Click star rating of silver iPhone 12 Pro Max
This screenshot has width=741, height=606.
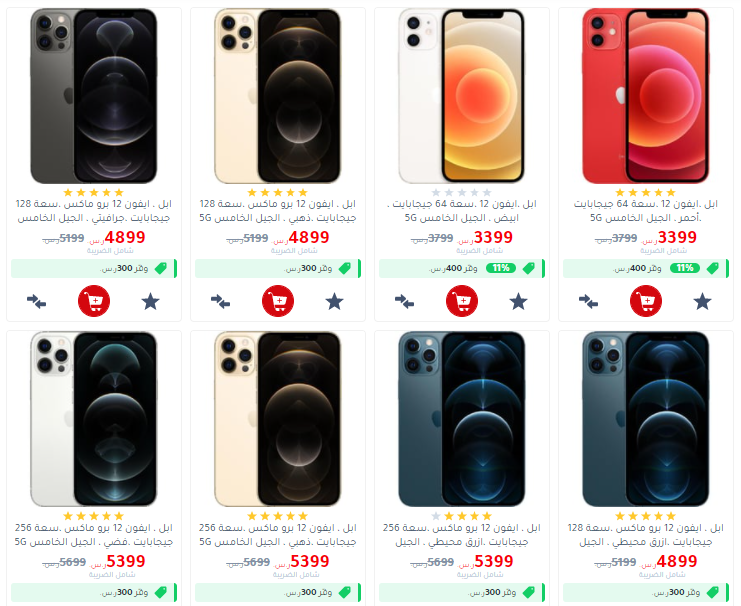click(94, 516)
